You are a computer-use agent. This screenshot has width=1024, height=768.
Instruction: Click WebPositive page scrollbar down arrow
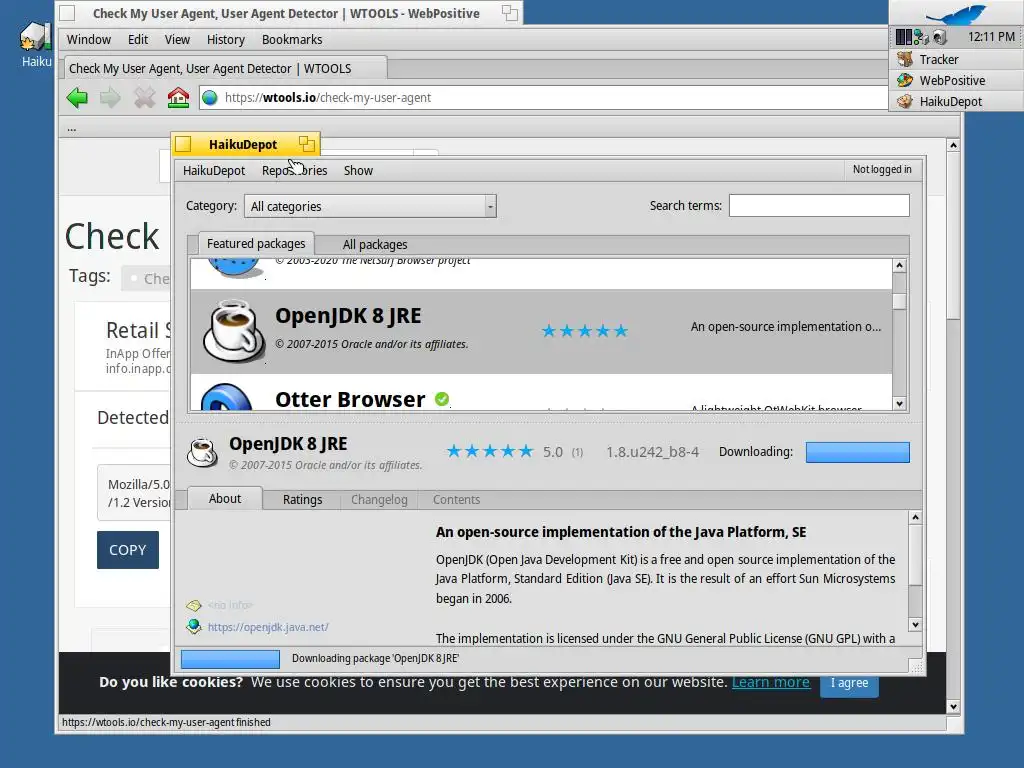pos(953,707)
